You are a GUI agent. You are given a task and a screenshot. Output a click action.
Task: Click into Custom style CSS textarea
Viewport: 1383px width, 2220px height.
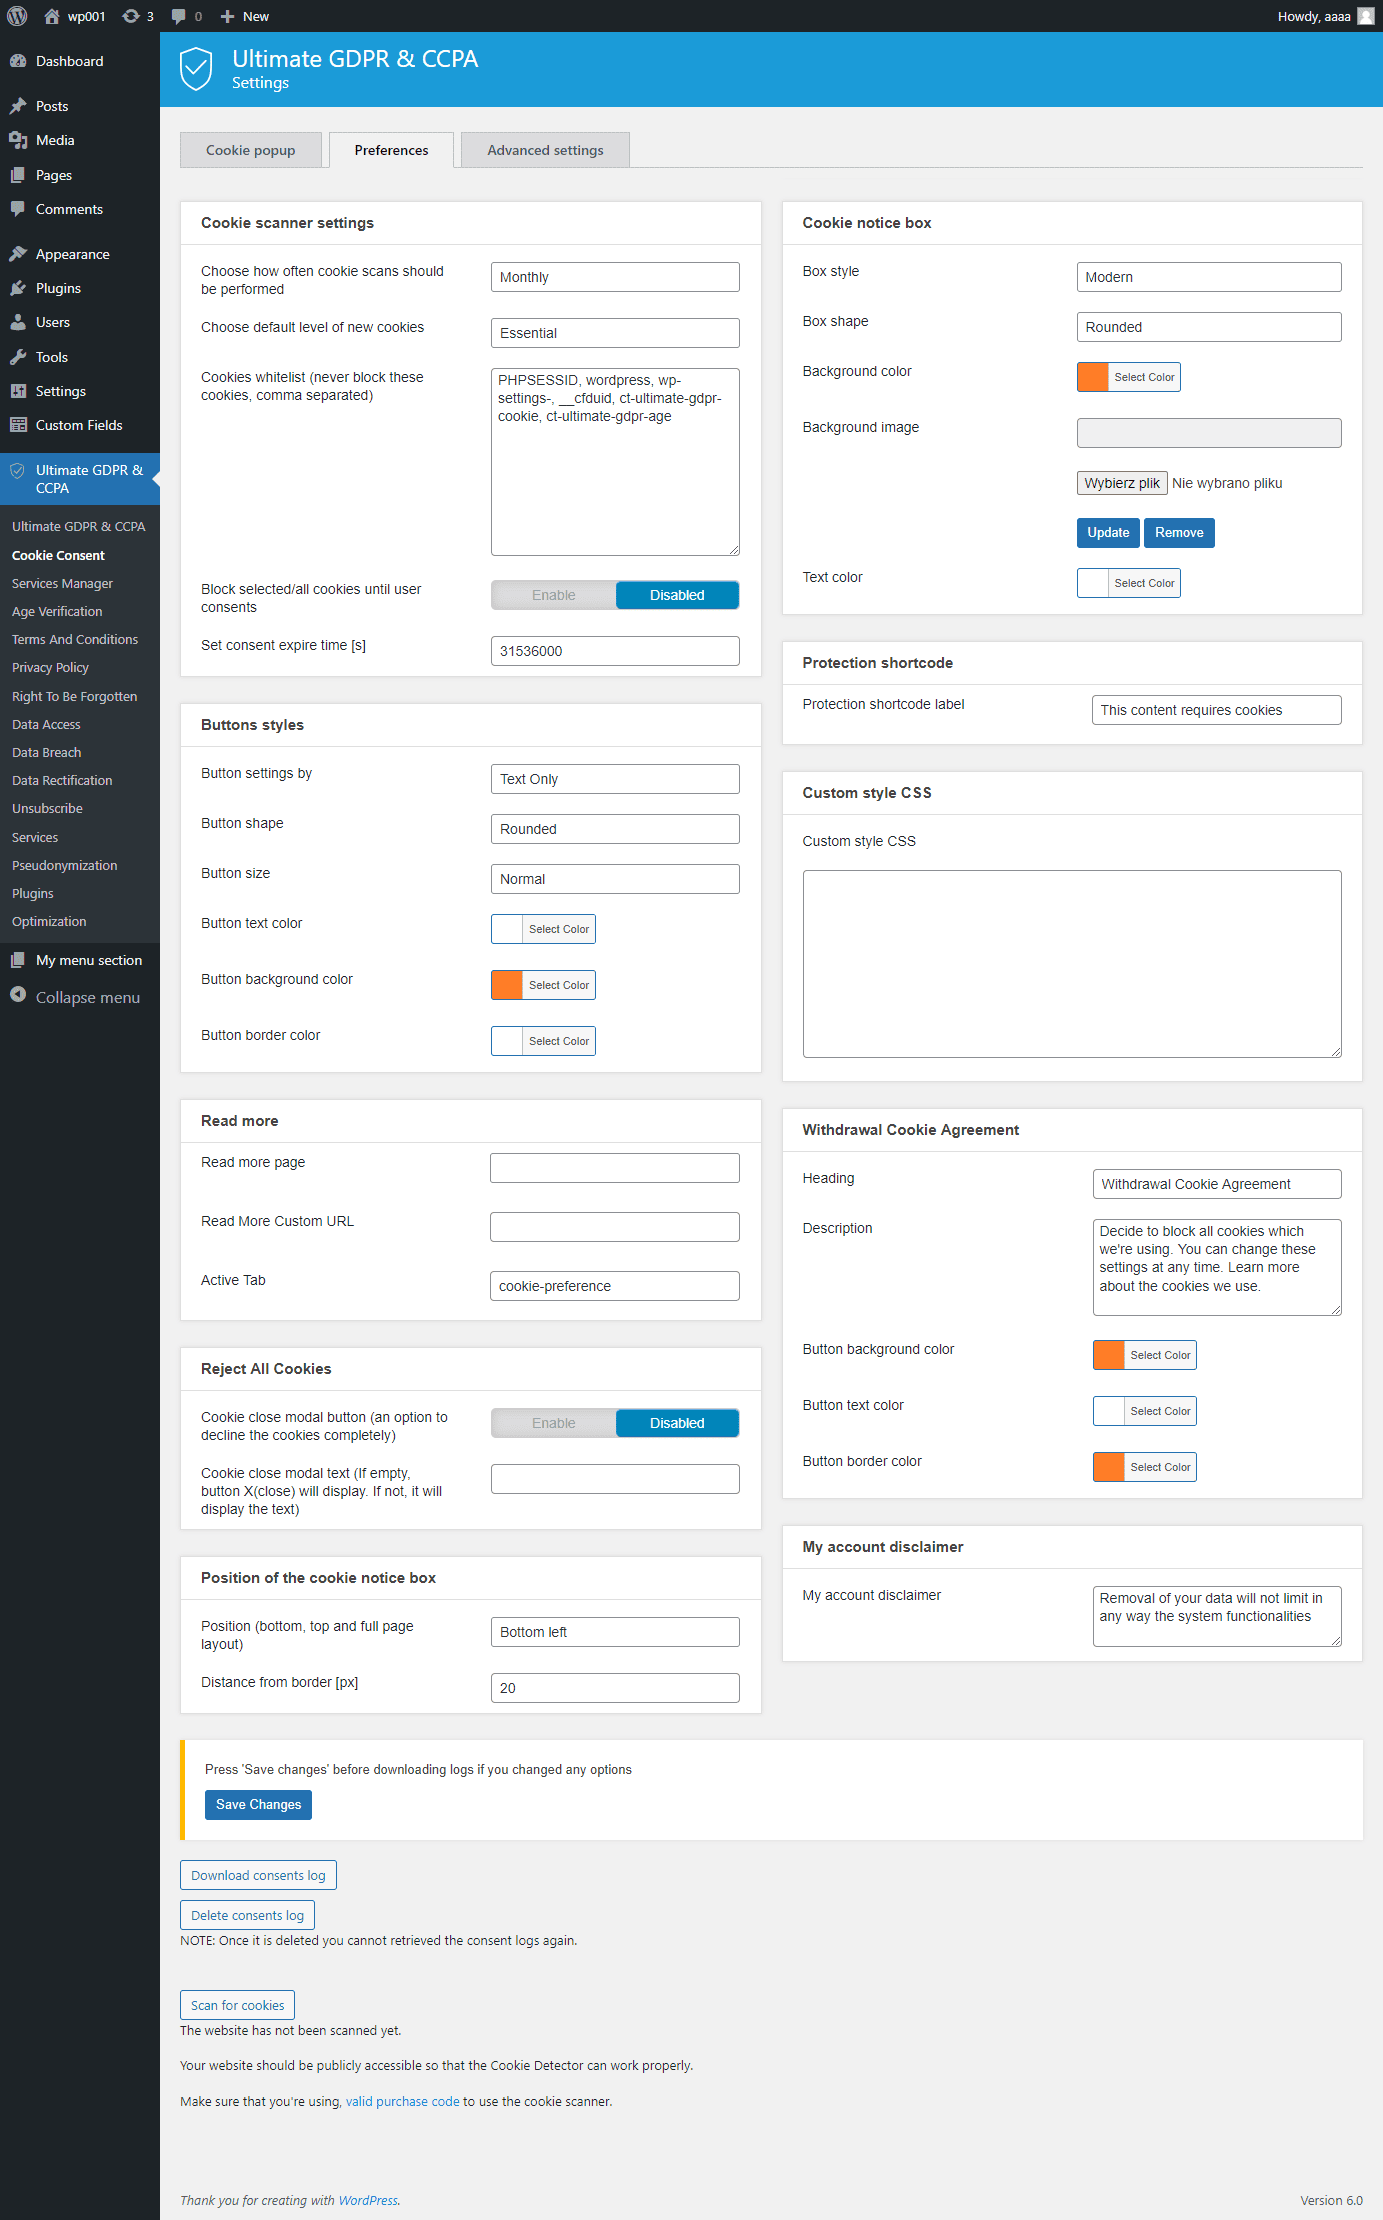tap(1072, 964)
